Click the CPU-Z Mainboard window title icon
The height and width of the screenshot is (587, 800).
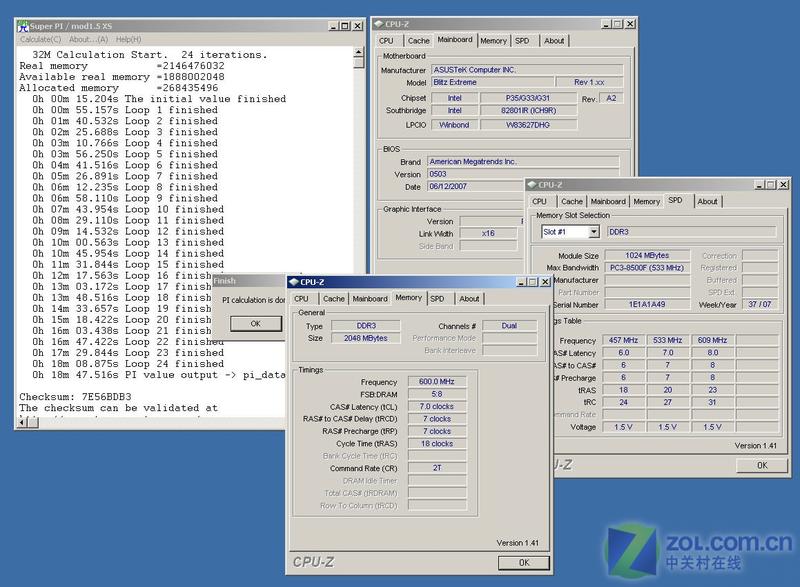point(378,24)
